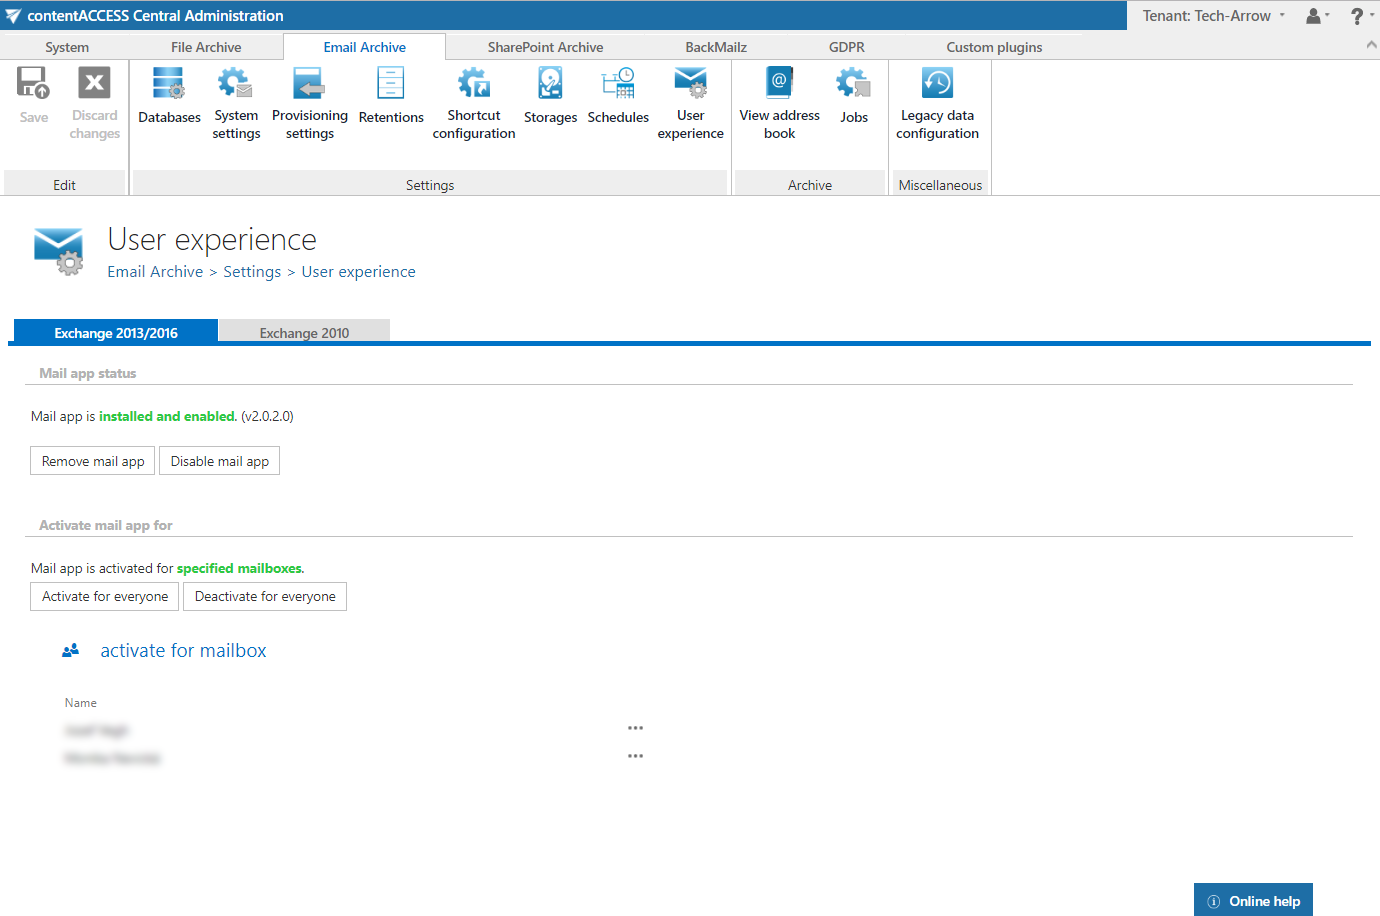Click the Name column header

81,703
